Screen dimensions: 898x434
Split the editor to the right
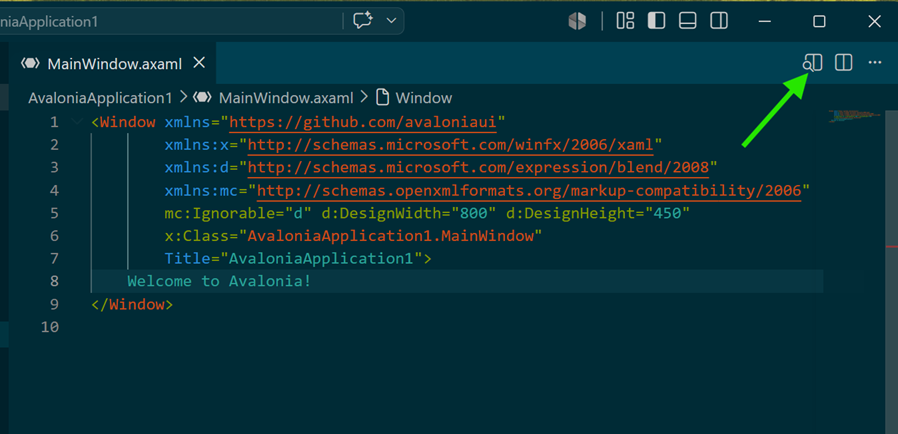click(844, 63)
